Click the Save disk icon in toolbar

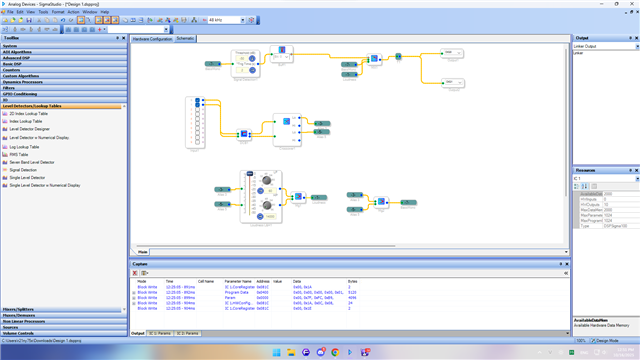point(29,20)
